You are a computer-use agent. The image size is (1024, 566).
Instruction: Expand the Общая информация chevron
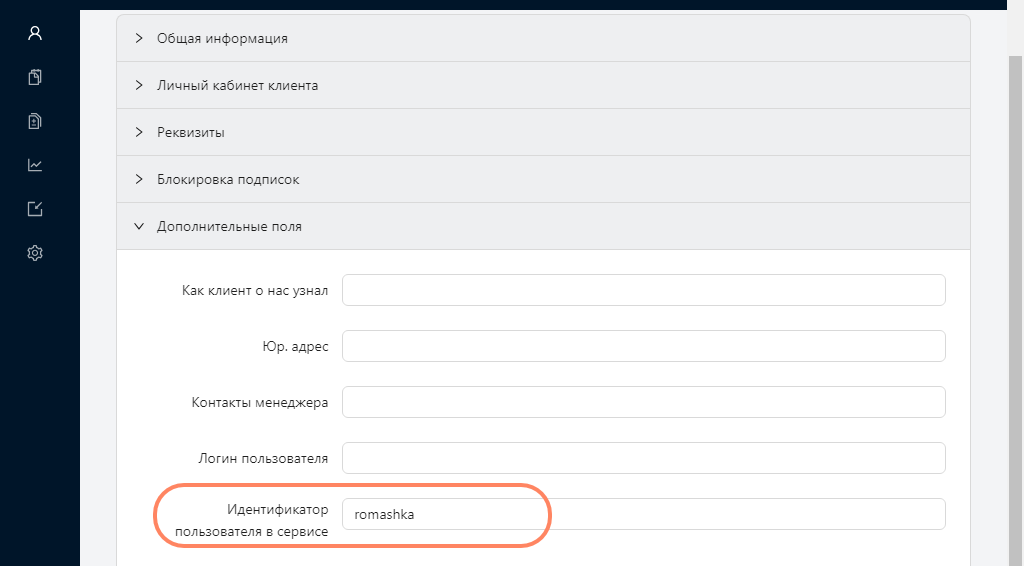coord(138,39)
